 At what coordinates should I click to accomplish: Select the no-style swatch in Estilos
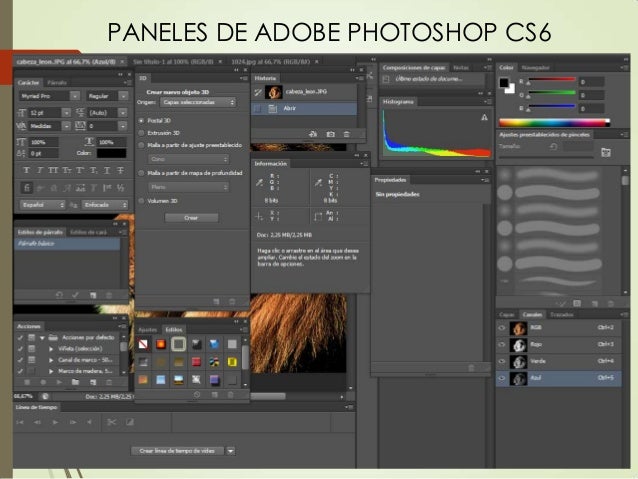pyautogui.click(x=143, y=344)
